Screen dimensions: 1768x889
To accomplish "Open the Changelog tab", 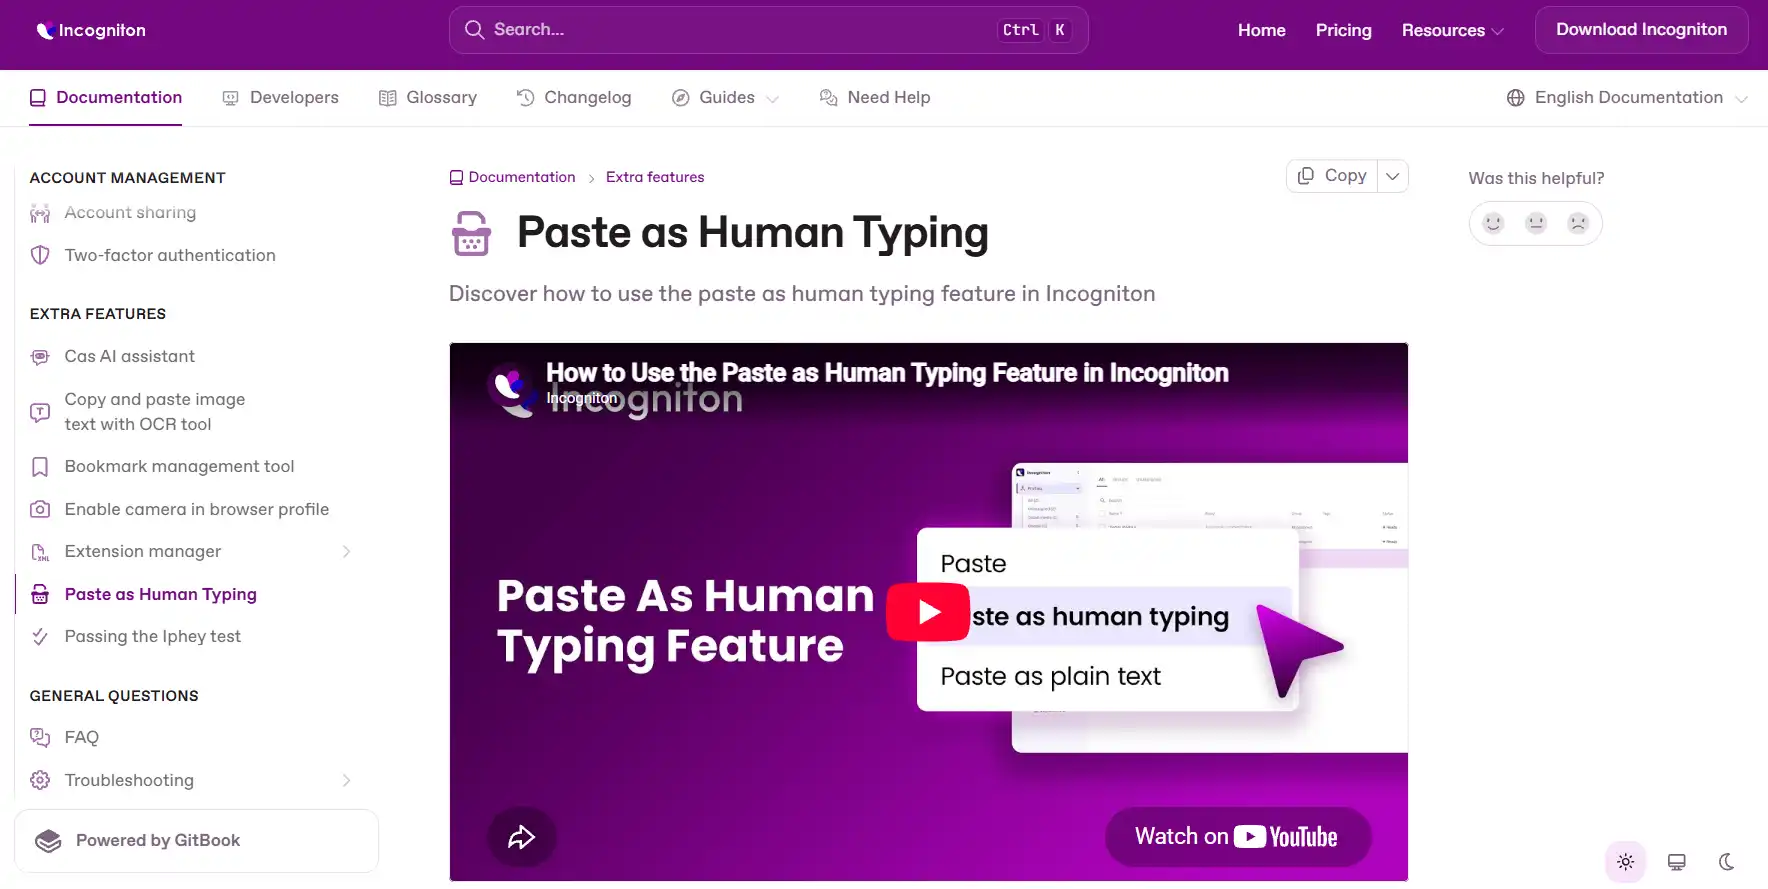I will click(574, 98).
